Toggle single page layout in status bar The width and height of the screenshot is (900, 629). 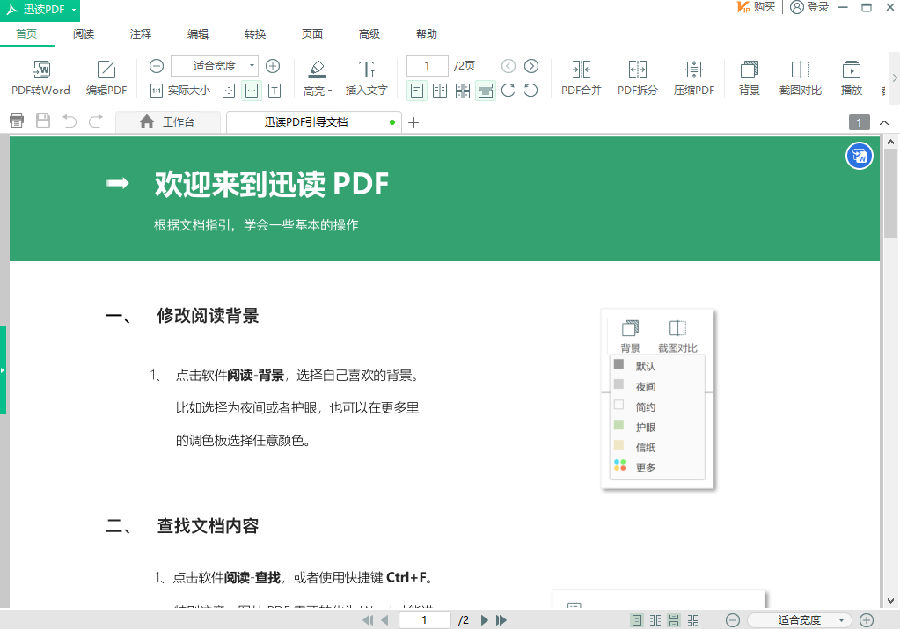(x=637, y=620)
